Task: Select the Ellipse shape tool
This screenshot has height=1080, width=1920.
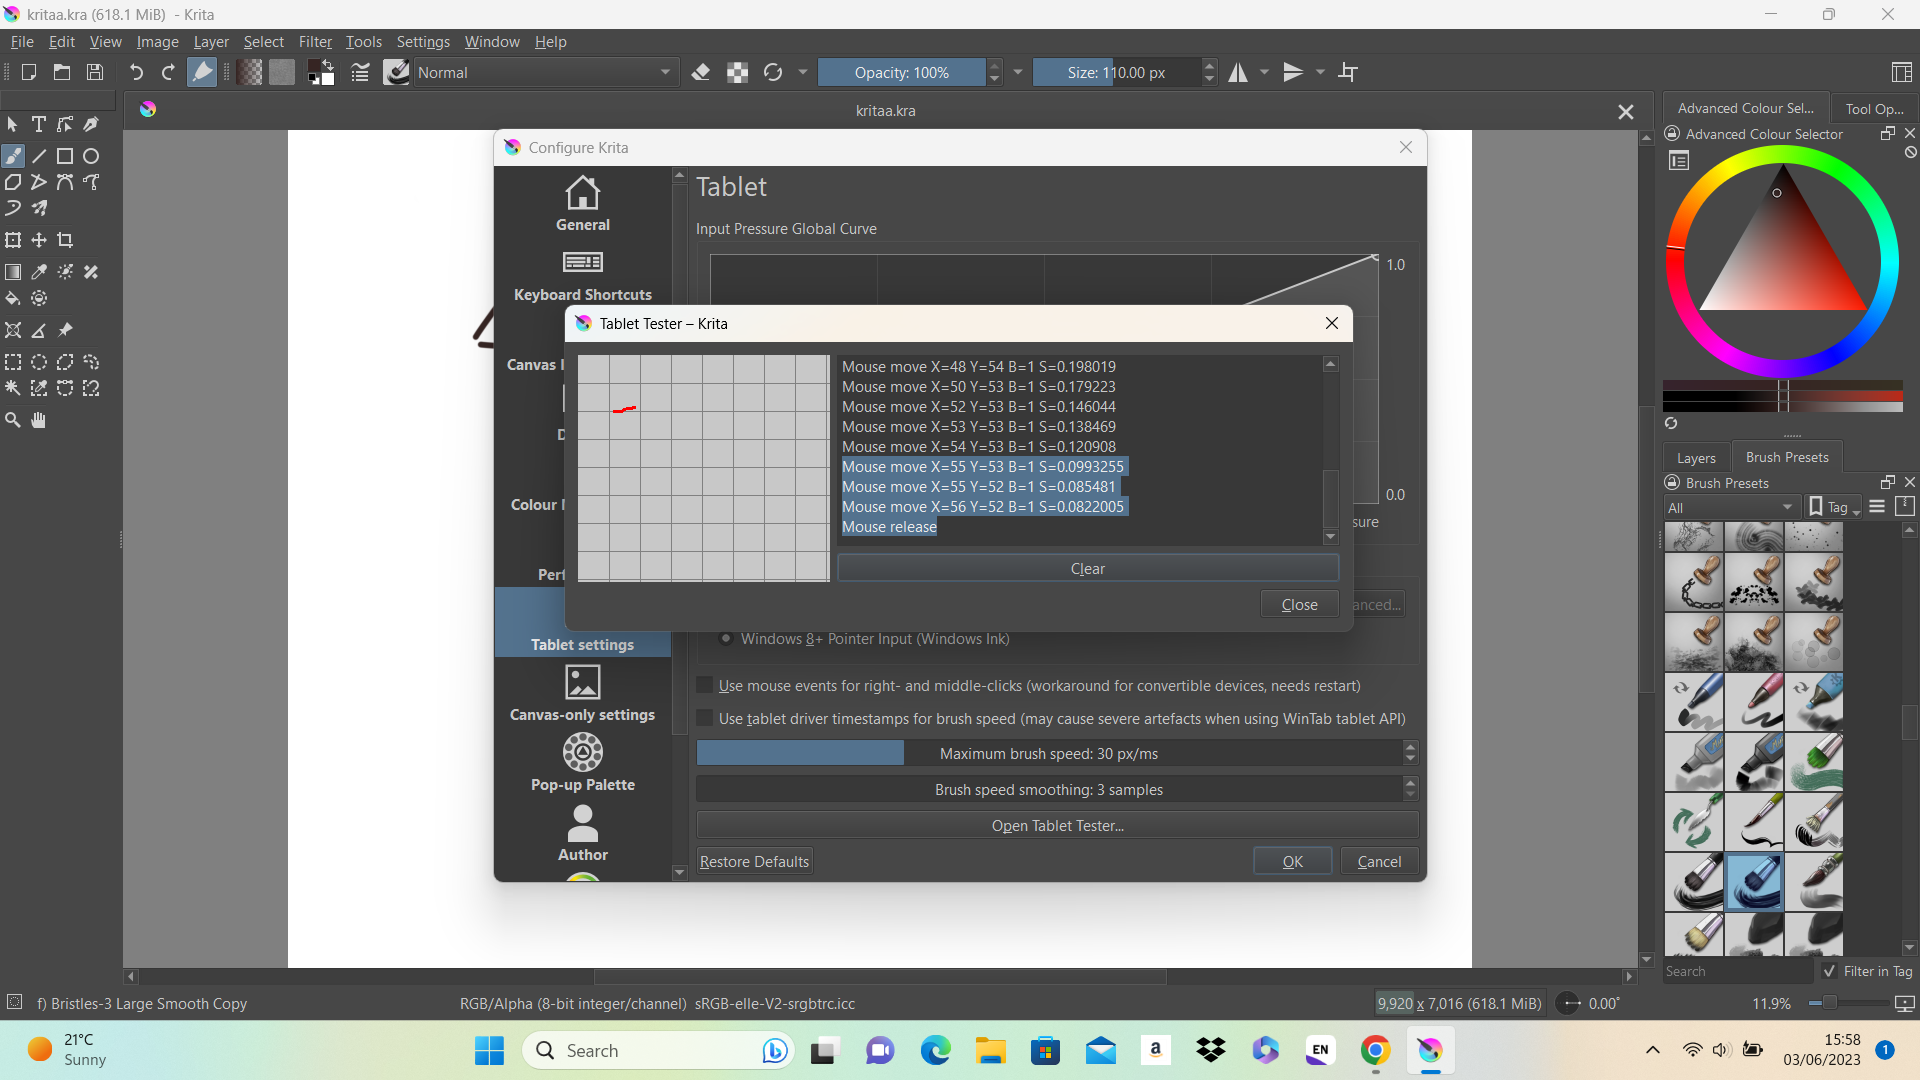Action: point(91,156)
